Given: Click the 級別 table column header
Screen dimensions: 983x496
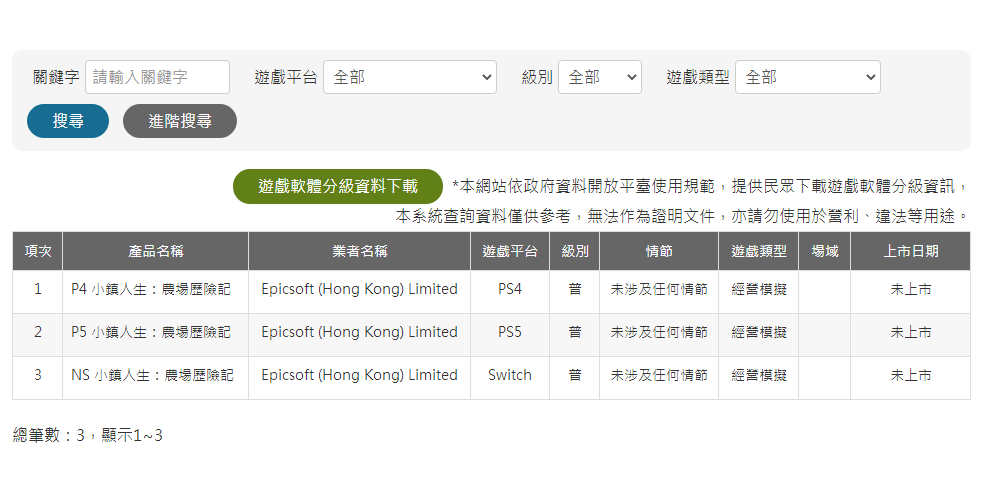Looking at the screenshot, I should (x=574, y=251).
